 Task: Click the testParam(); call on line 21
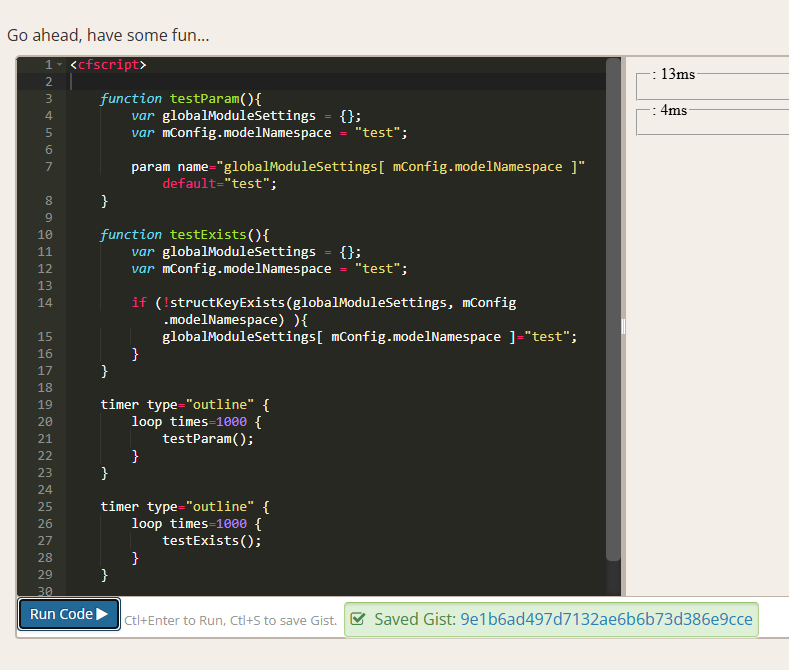[x=208, y=439]
